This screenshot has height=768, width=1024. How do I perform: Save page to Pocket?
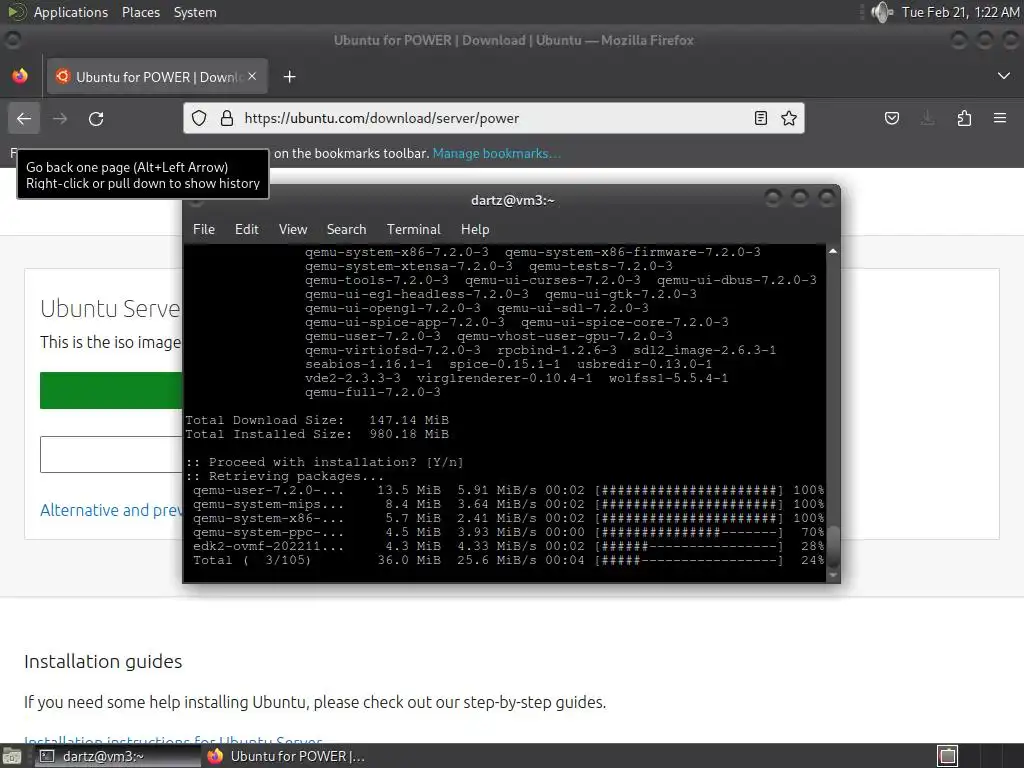[891, 118]
